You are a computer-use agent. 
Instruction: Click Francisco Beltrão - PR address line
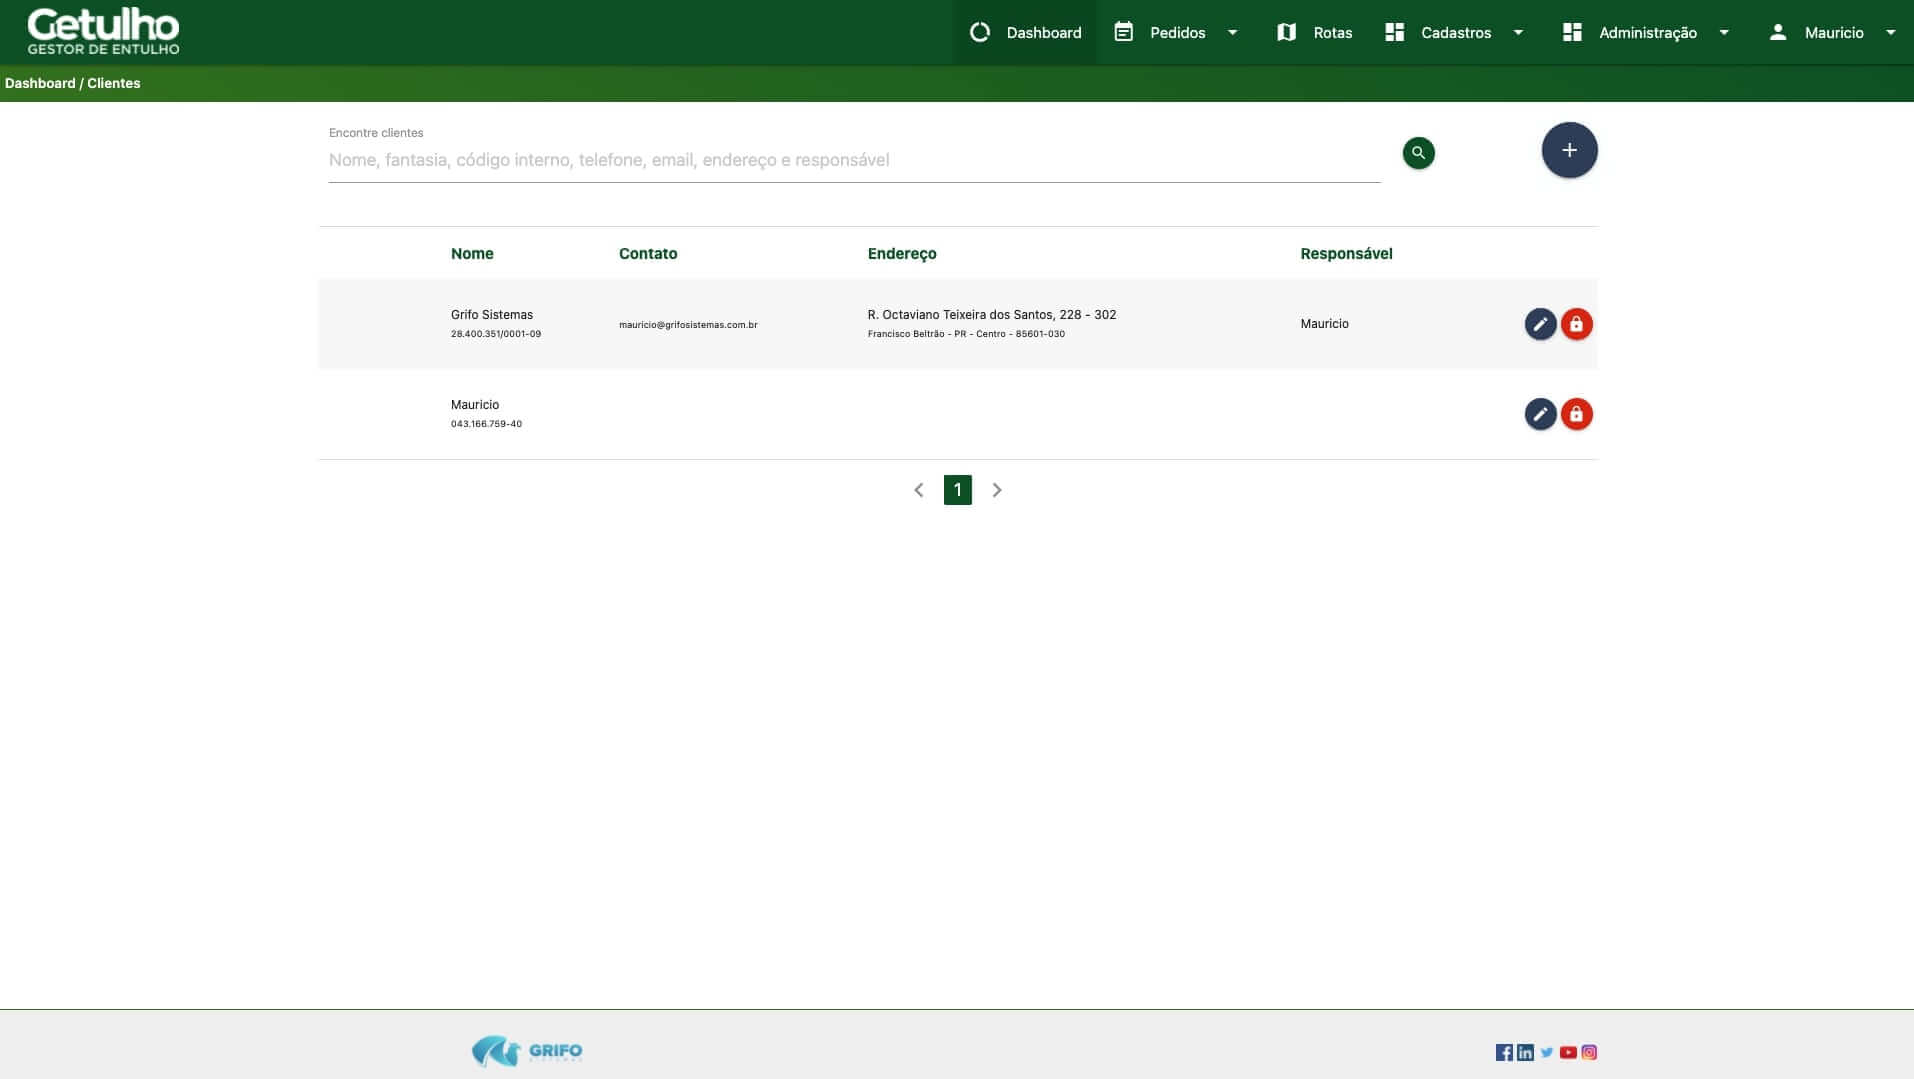[x=966, y=334]
